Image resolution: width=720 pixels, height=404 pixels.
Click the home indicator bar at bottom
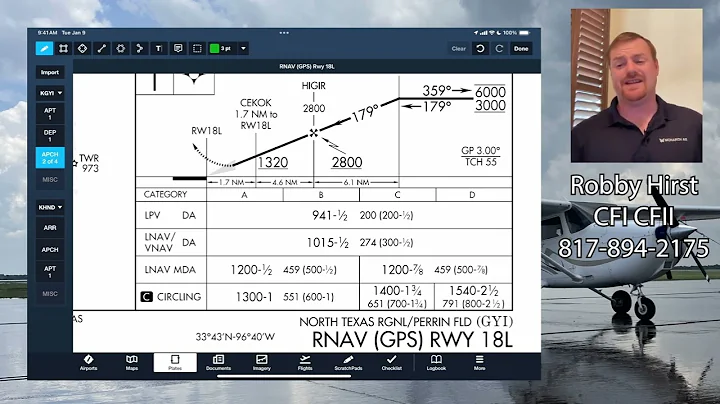284,376
